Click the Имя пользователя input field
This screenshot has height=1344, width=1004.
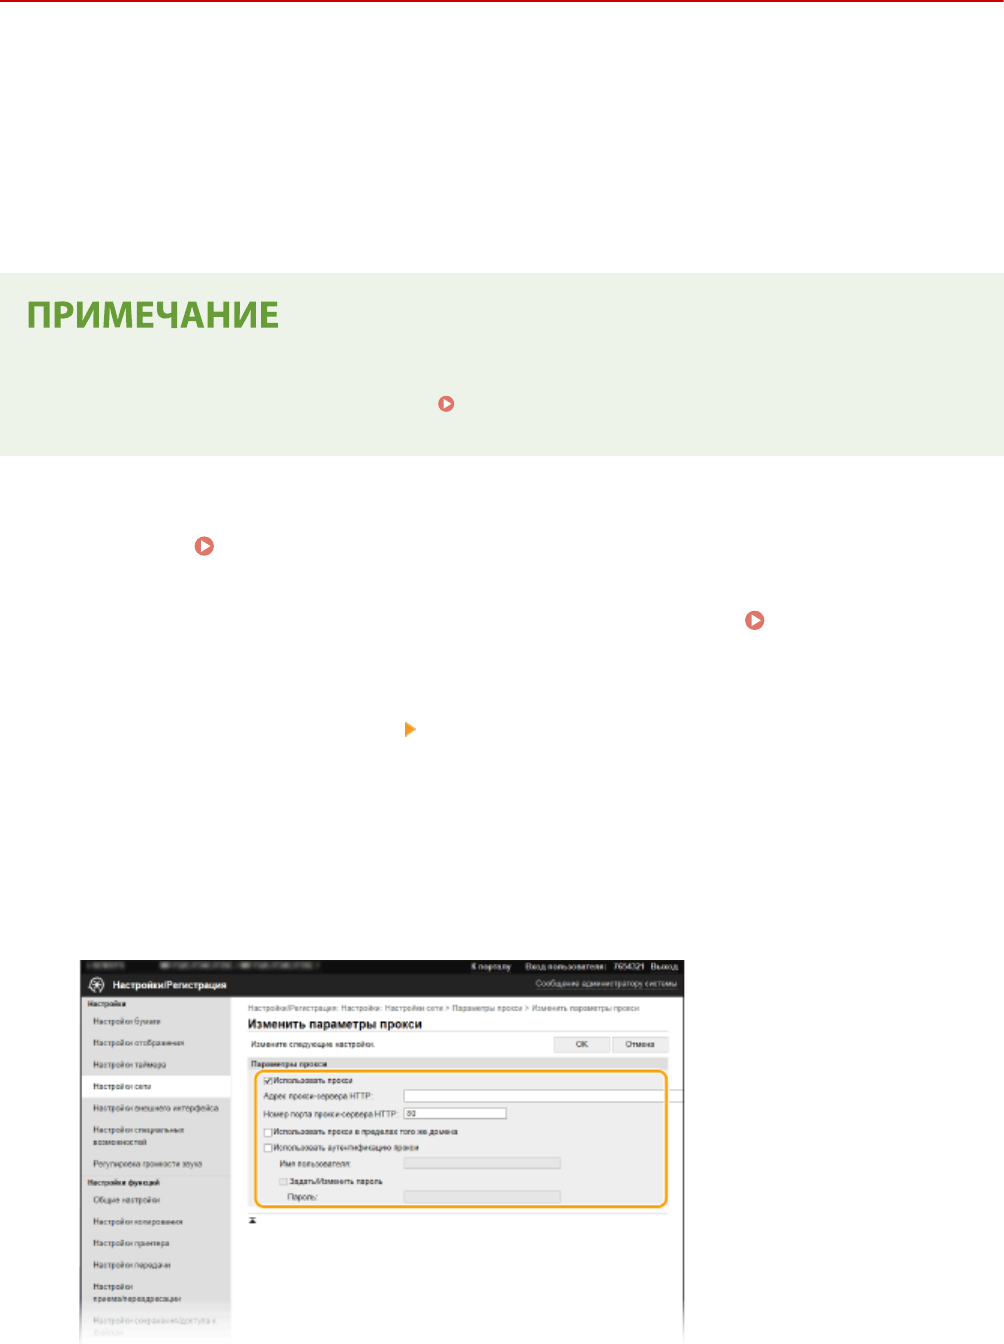pyautogui.click(x=482, y=1163)
